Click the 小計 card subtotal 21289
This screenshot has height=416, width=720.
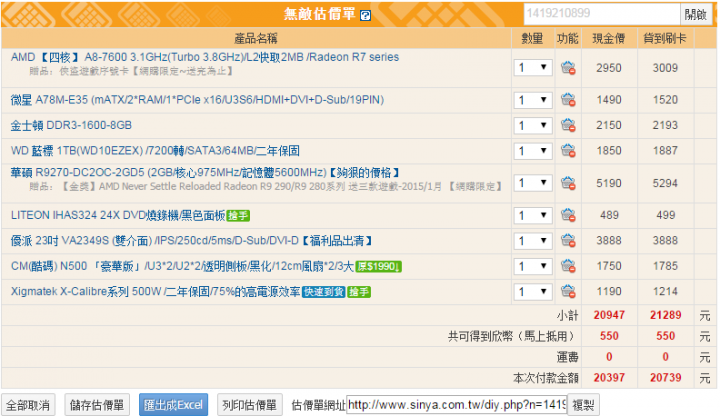point(665,315)
